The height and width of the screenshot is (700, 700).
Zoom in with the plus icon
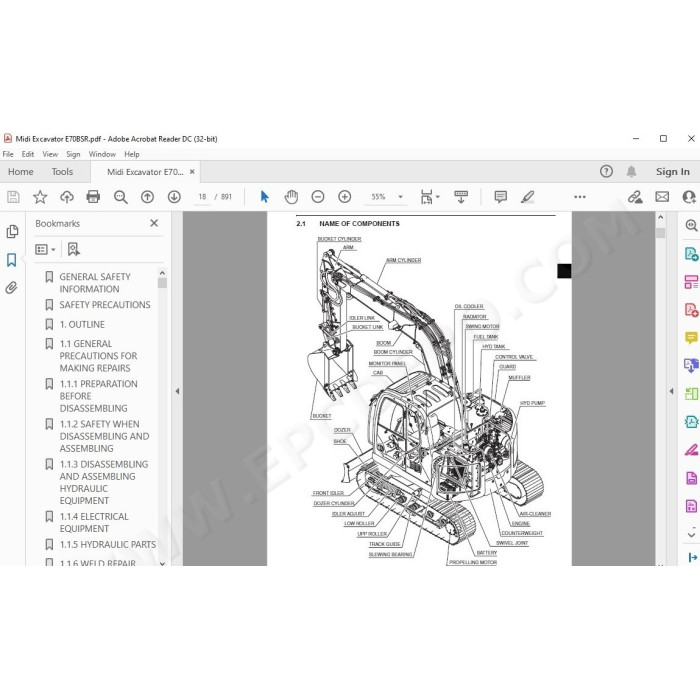tap(345, 197)
